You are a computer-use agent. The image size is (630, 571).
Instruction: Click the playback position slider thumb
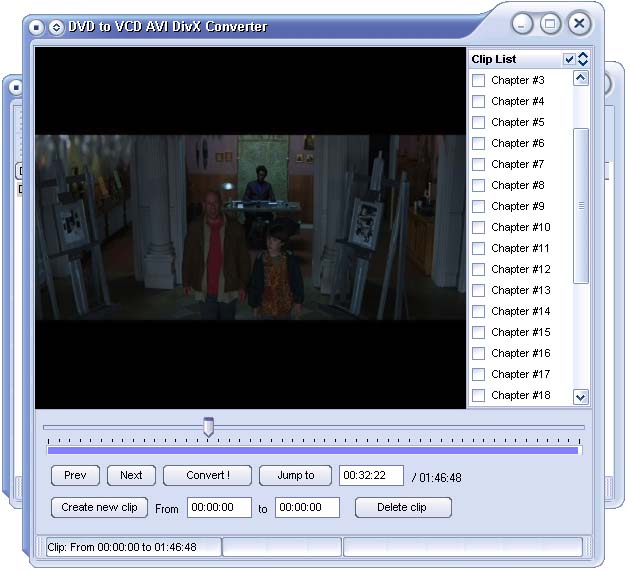click(208, 427)
